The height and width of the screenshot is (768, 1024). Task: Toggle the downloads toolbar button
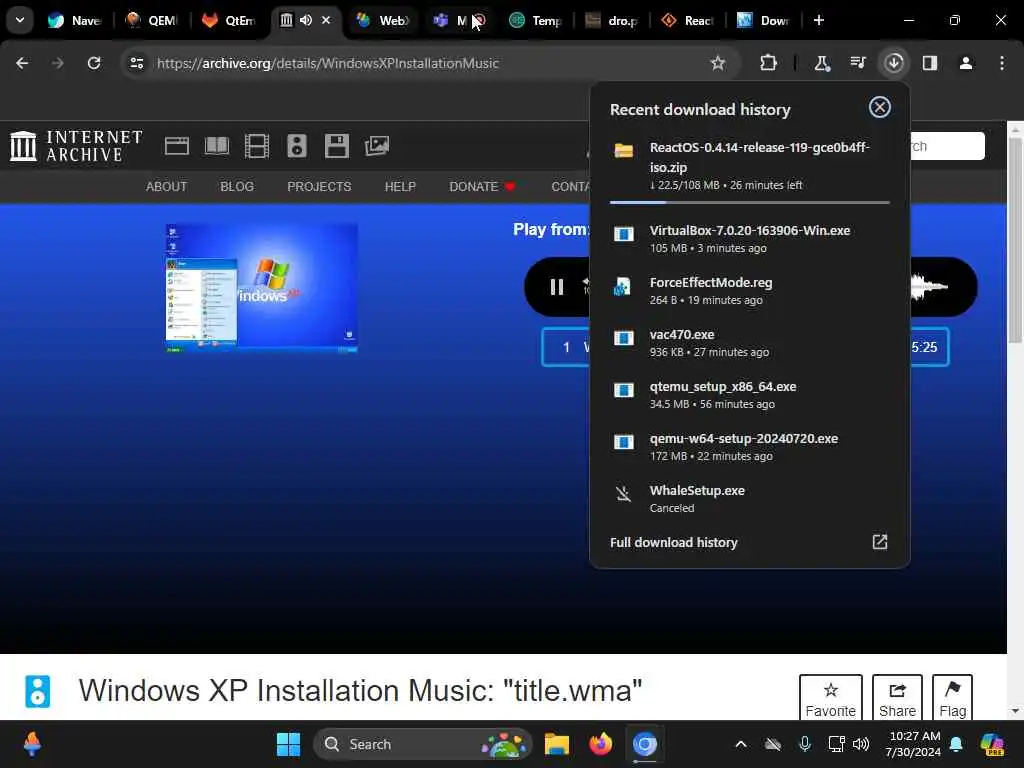point(893,63)
